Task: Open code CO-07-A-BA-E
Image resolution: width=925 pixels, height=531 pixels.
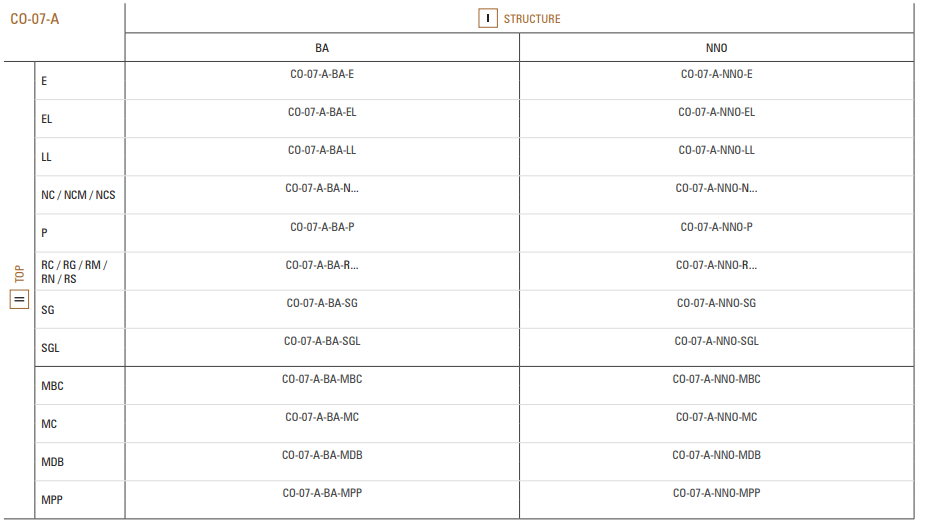Action: (322, 74)
